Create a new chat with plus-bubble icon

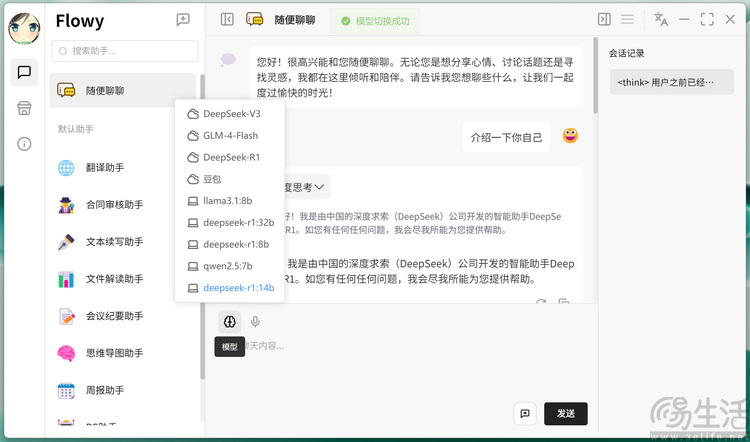[x=183, y=20]
